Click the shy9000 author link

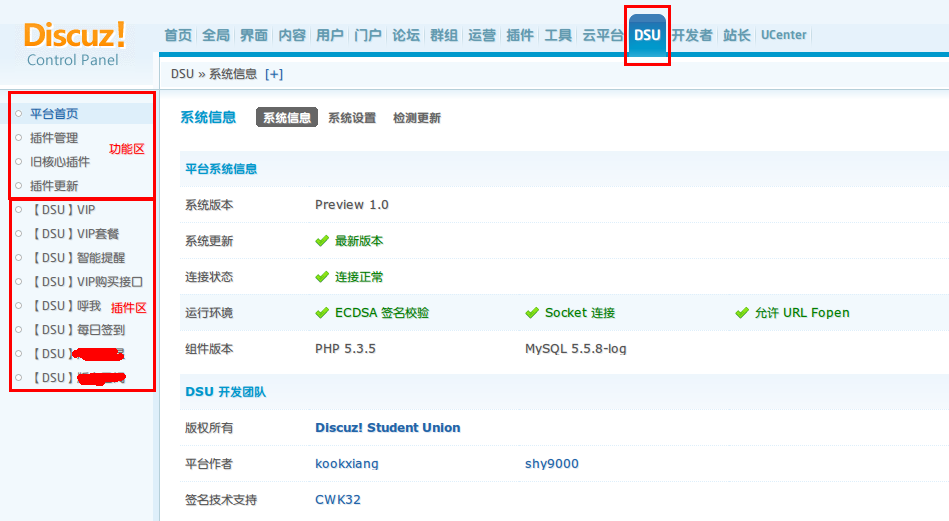click(552, 464)
